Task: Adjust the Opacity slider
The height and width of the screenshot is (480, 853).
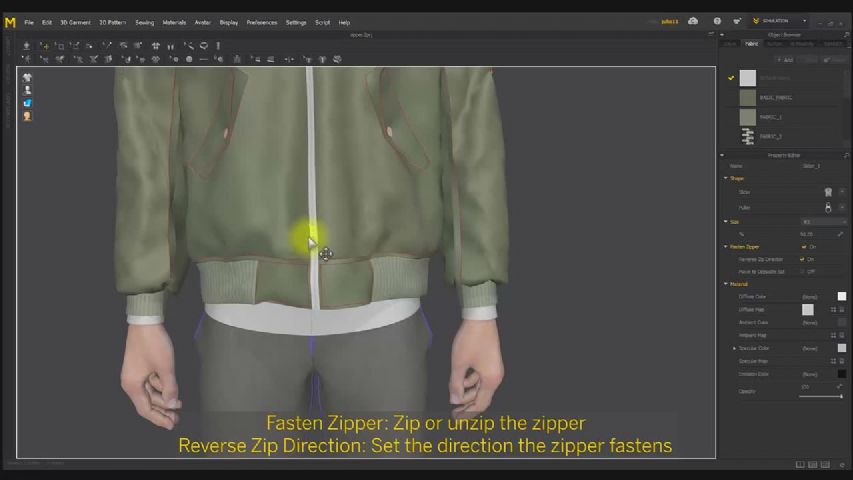Action: (821, 397)
